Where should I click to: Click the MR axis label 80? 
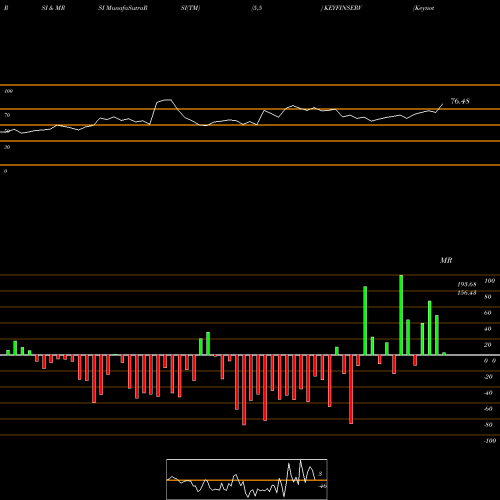(488, 297)
